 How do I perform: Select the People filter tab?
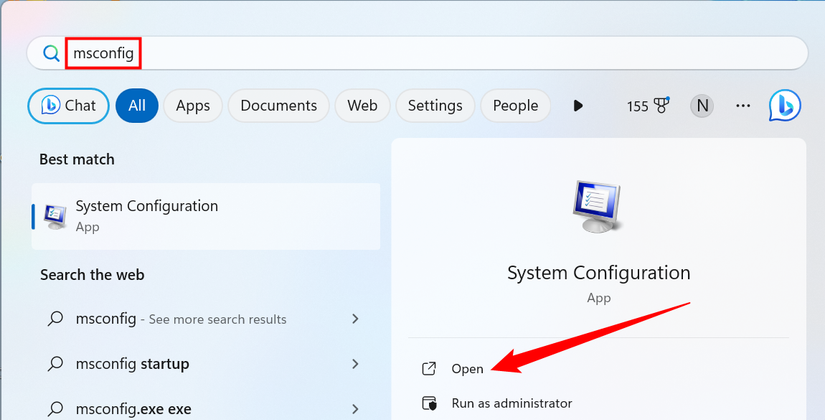[515, 105]
